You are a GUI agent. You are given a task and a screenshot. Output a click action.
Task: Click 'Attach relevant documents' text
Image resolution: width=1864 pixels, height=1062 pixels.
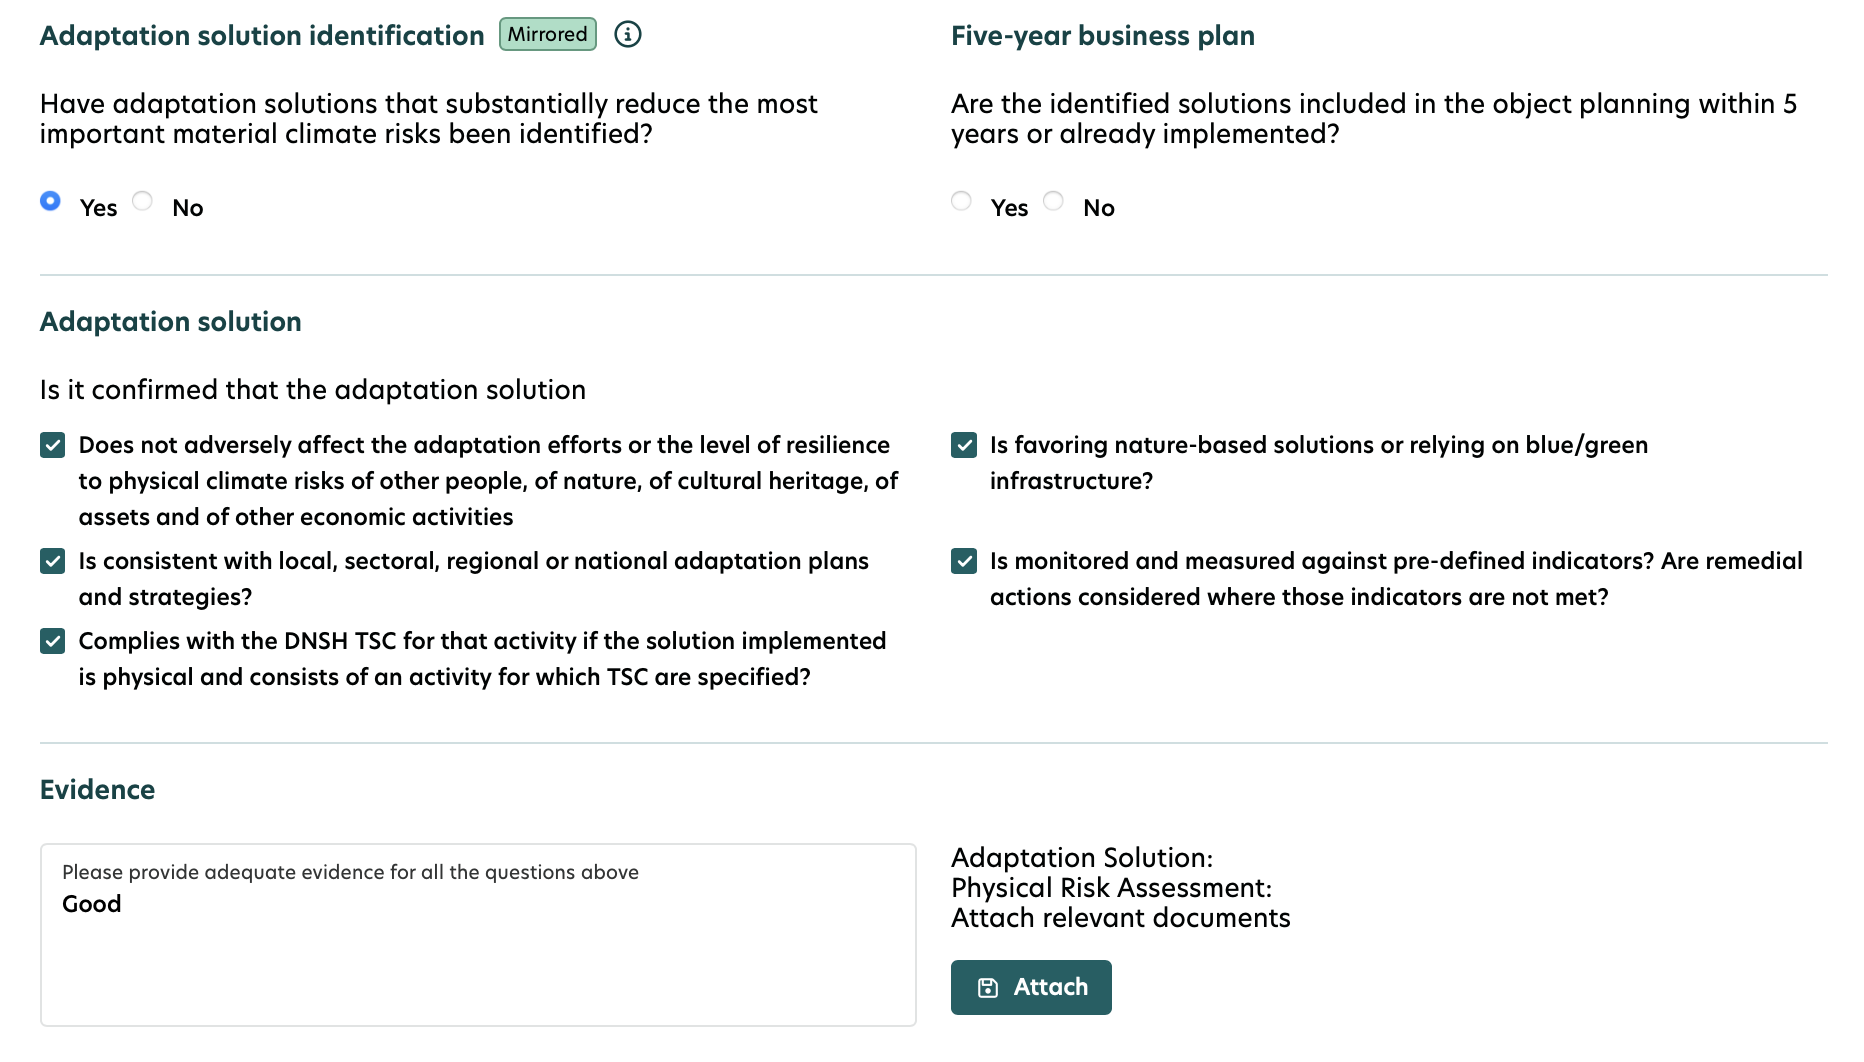1120,918
